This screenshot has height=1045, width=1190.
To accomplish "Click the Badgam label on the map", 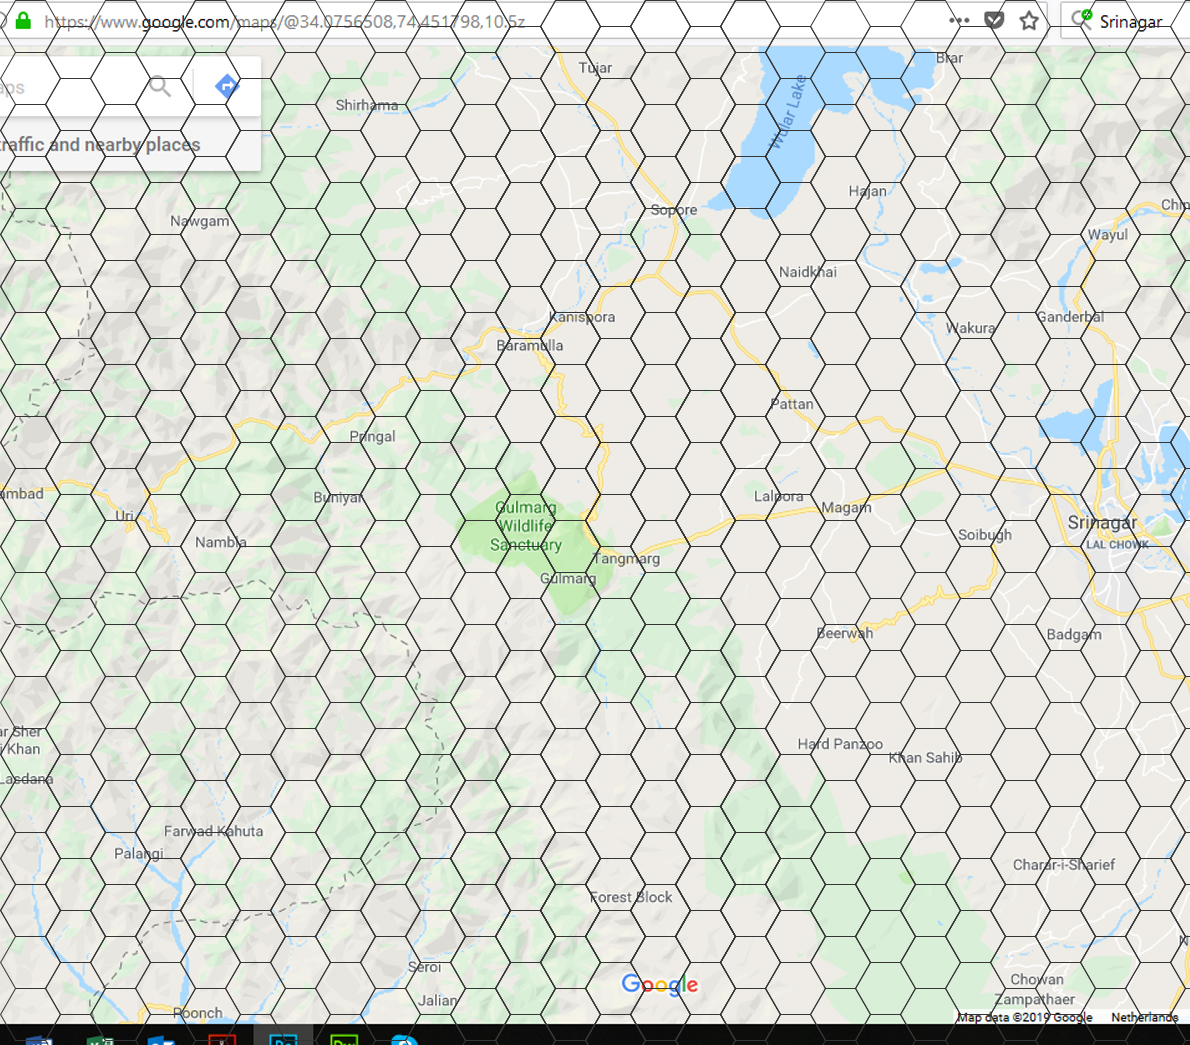I will click(1074, 634).
